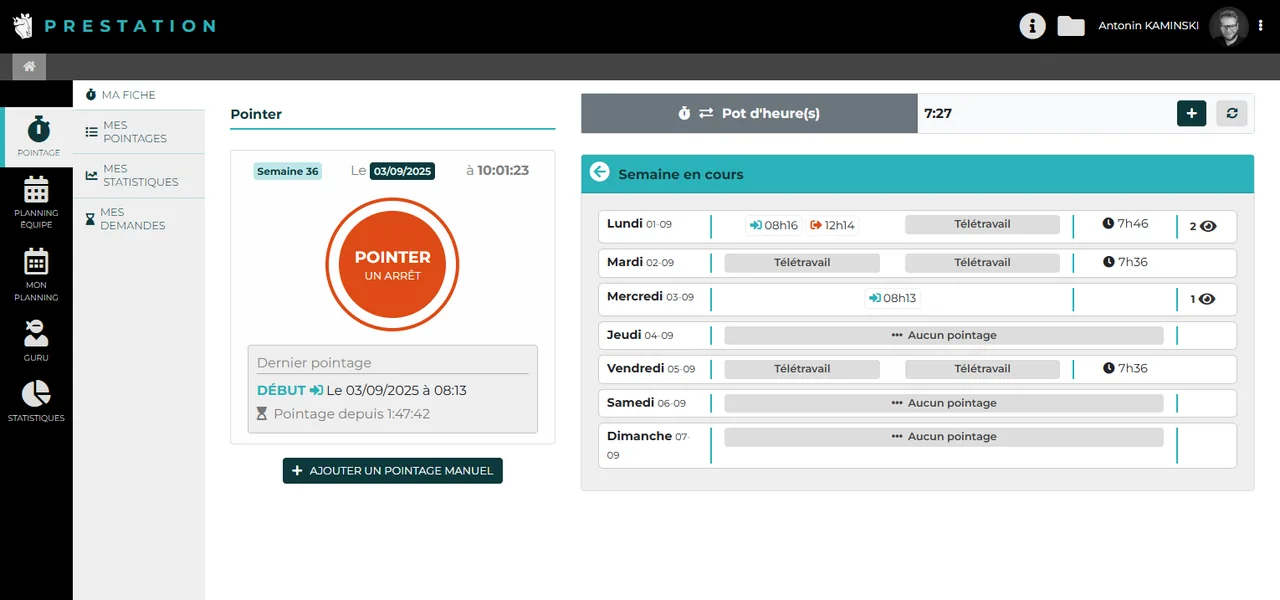1280x600 pixels.
Task: Open the user options three-dot menu
Action: click(x=1261, y=26)
